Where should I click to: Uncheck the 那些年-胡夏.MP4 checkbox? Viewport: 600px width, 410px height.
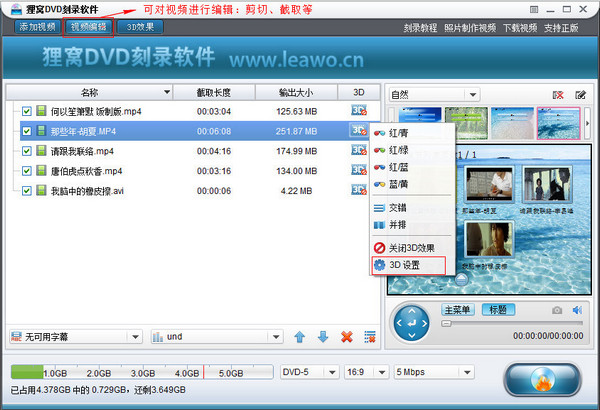click(x=26, y=131)
